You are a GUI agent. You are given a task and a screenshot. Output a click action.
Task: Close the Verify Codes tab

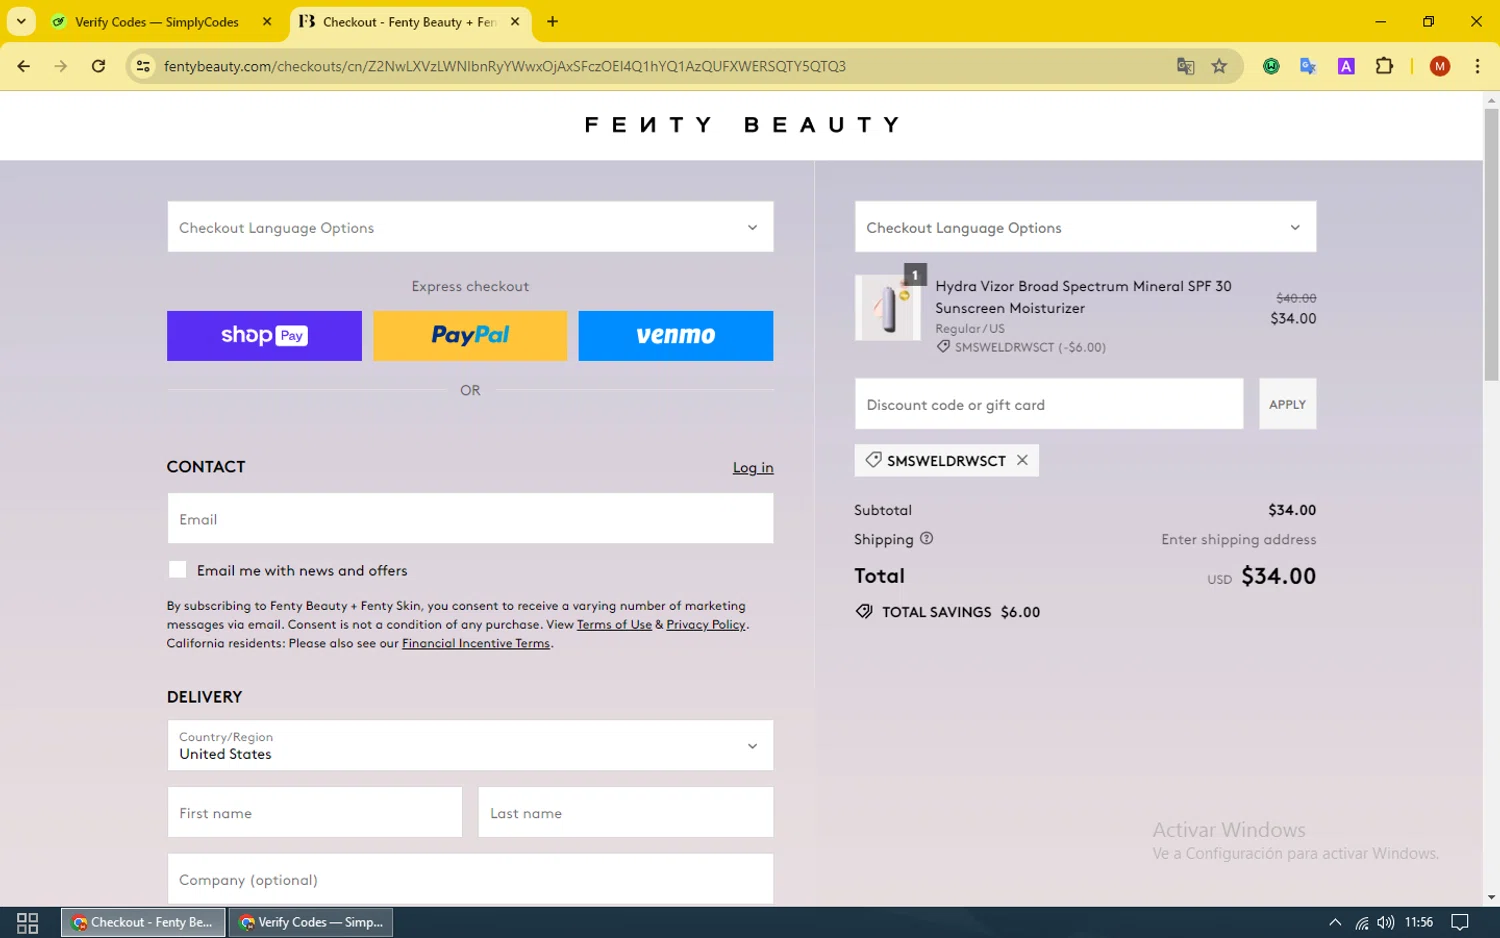[x=267, y=21]
